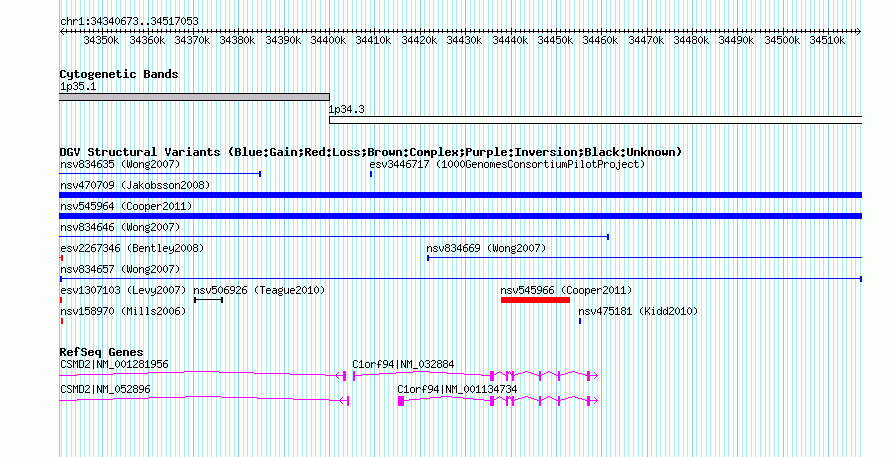Click the 34420k ruler position
The height and width of the screenshot is (457, 890).
tap(419, 41)
